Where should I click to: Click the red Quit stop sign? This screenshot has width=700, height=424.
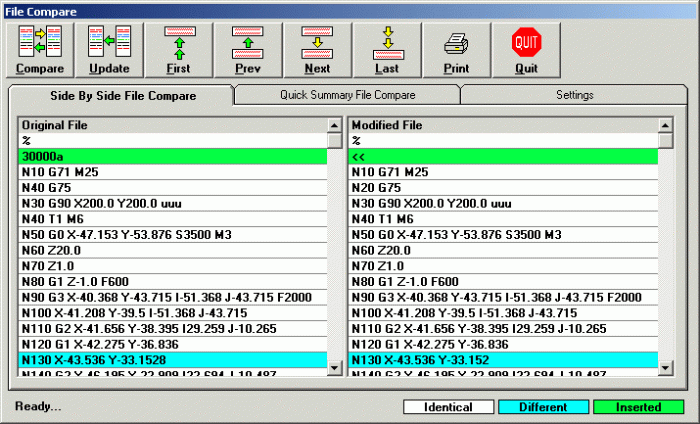pos(526,42)
